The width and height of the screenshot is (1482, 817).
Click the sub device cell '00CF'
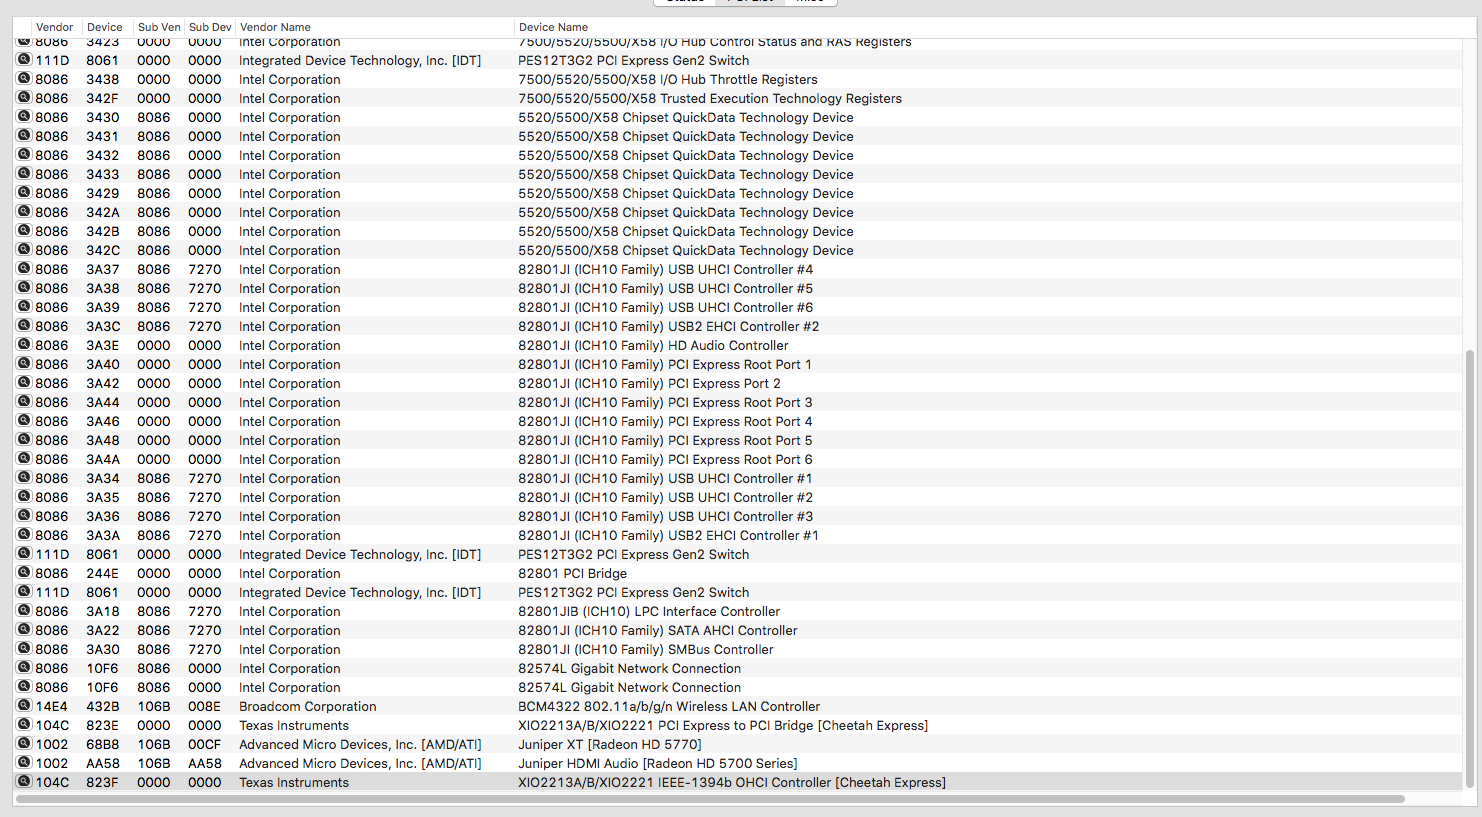[x=204, y=744]
